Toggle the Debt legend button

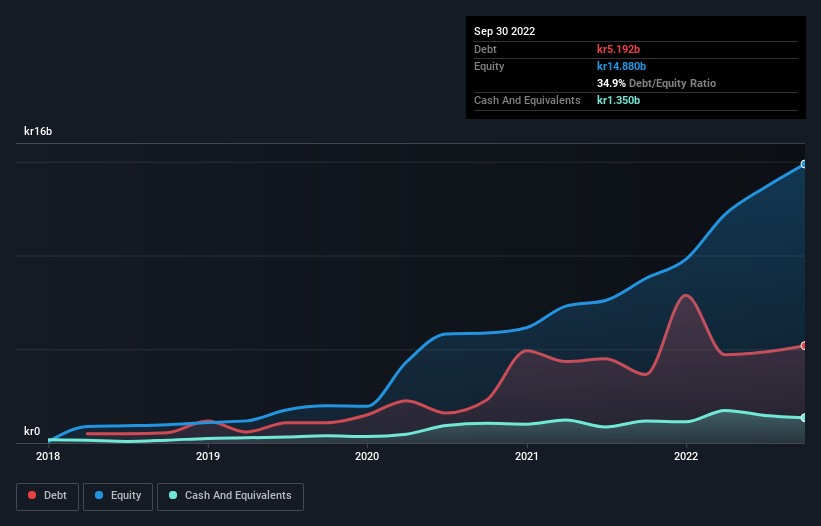[x=47, y=496]
